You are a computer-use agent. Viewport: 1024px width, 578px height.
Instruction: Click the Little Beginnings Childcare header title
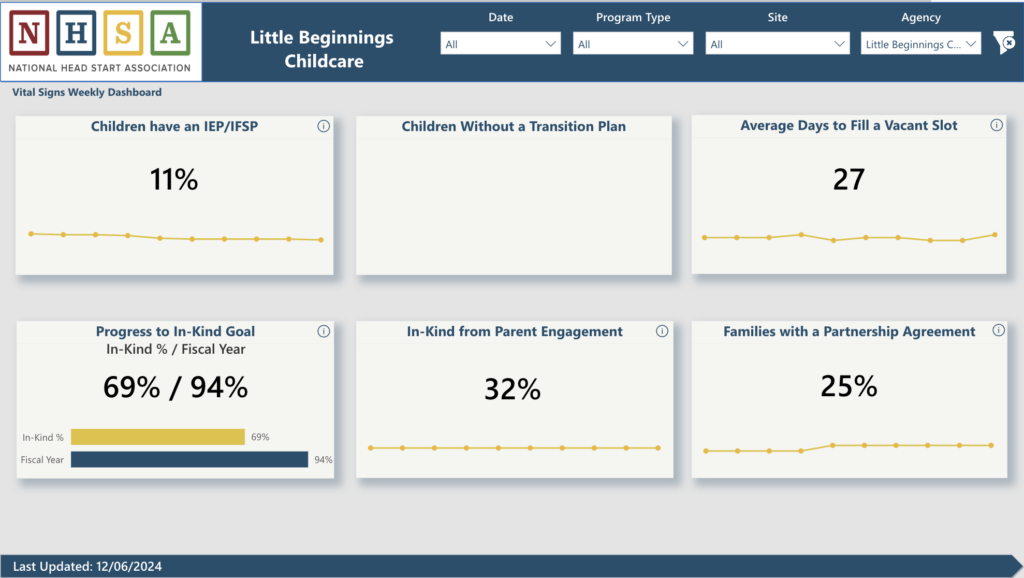coord(321,49)
